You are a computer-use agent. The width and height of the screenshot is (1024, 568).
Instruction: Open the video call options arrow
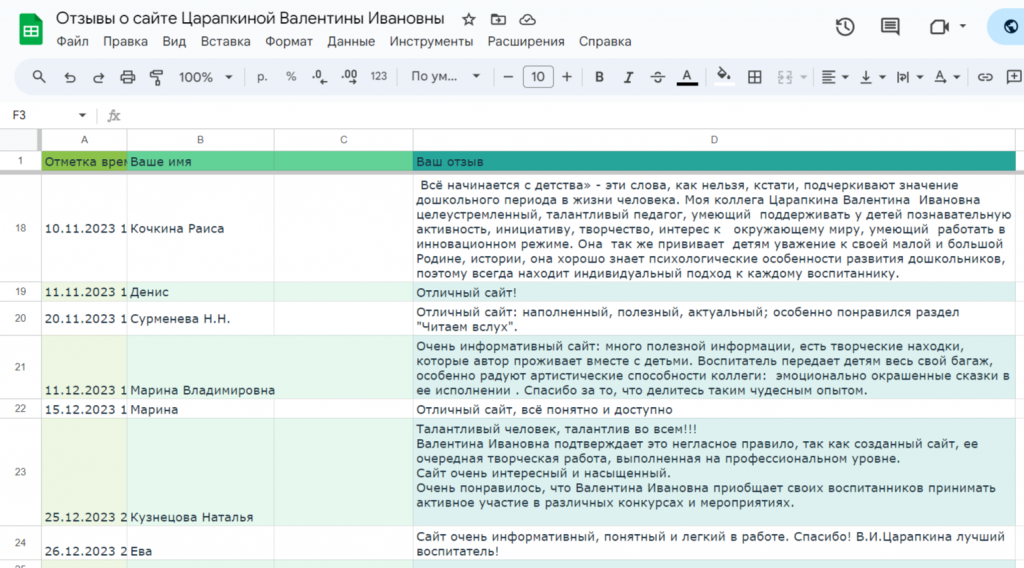[x=963, y=27]
